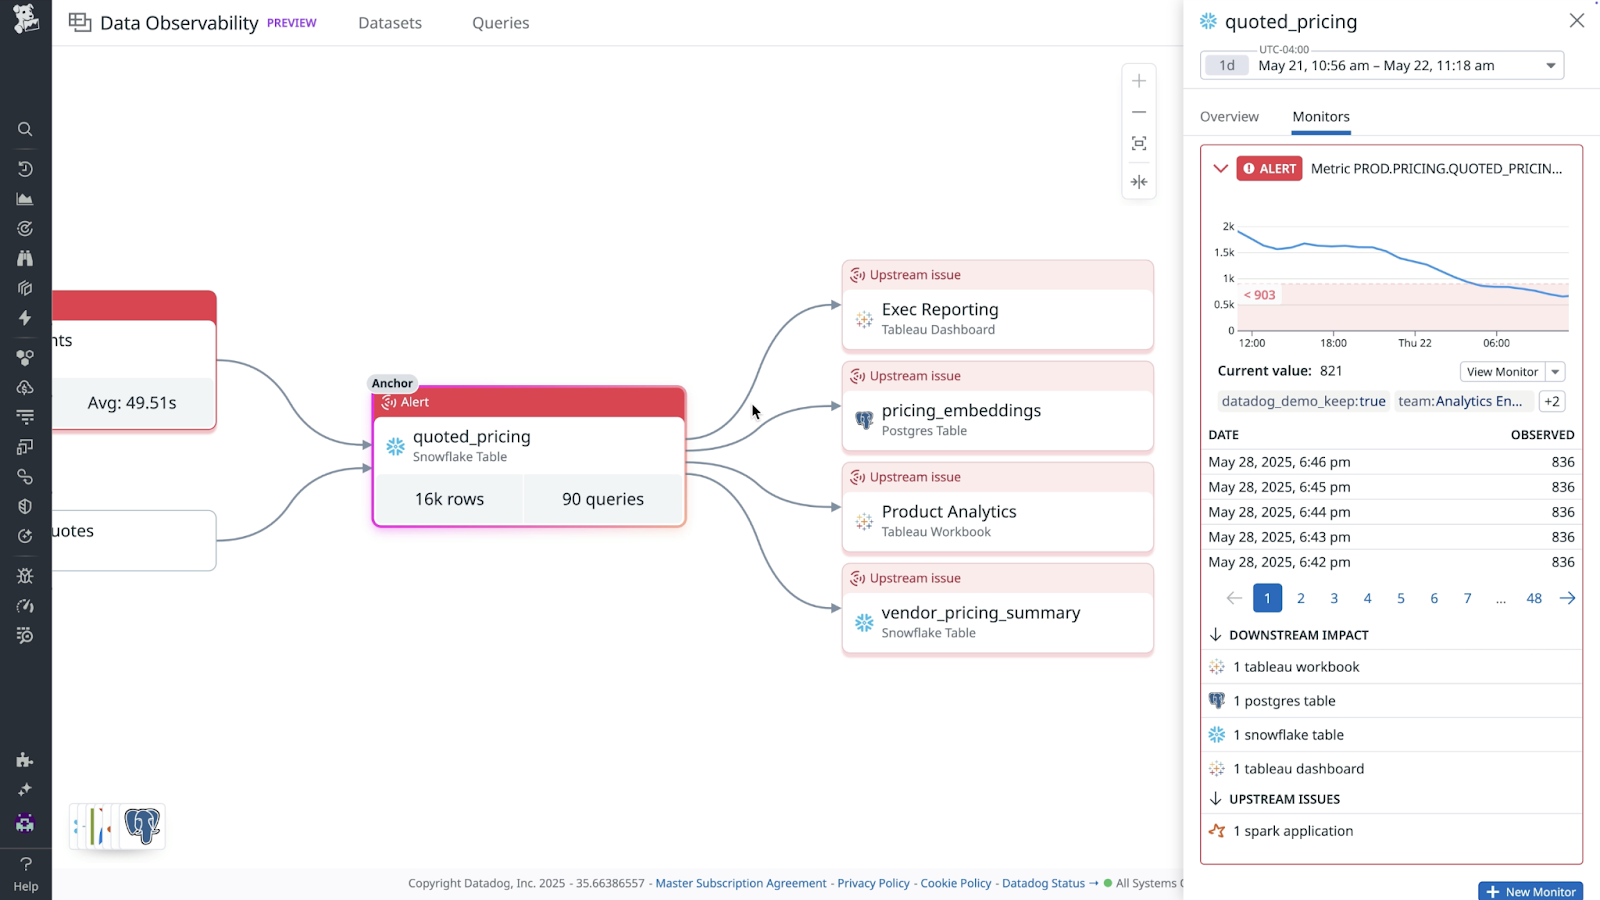Go to page 48 of observations
This screenshot has width=1600, height=900.
(x=1534, y=598)
